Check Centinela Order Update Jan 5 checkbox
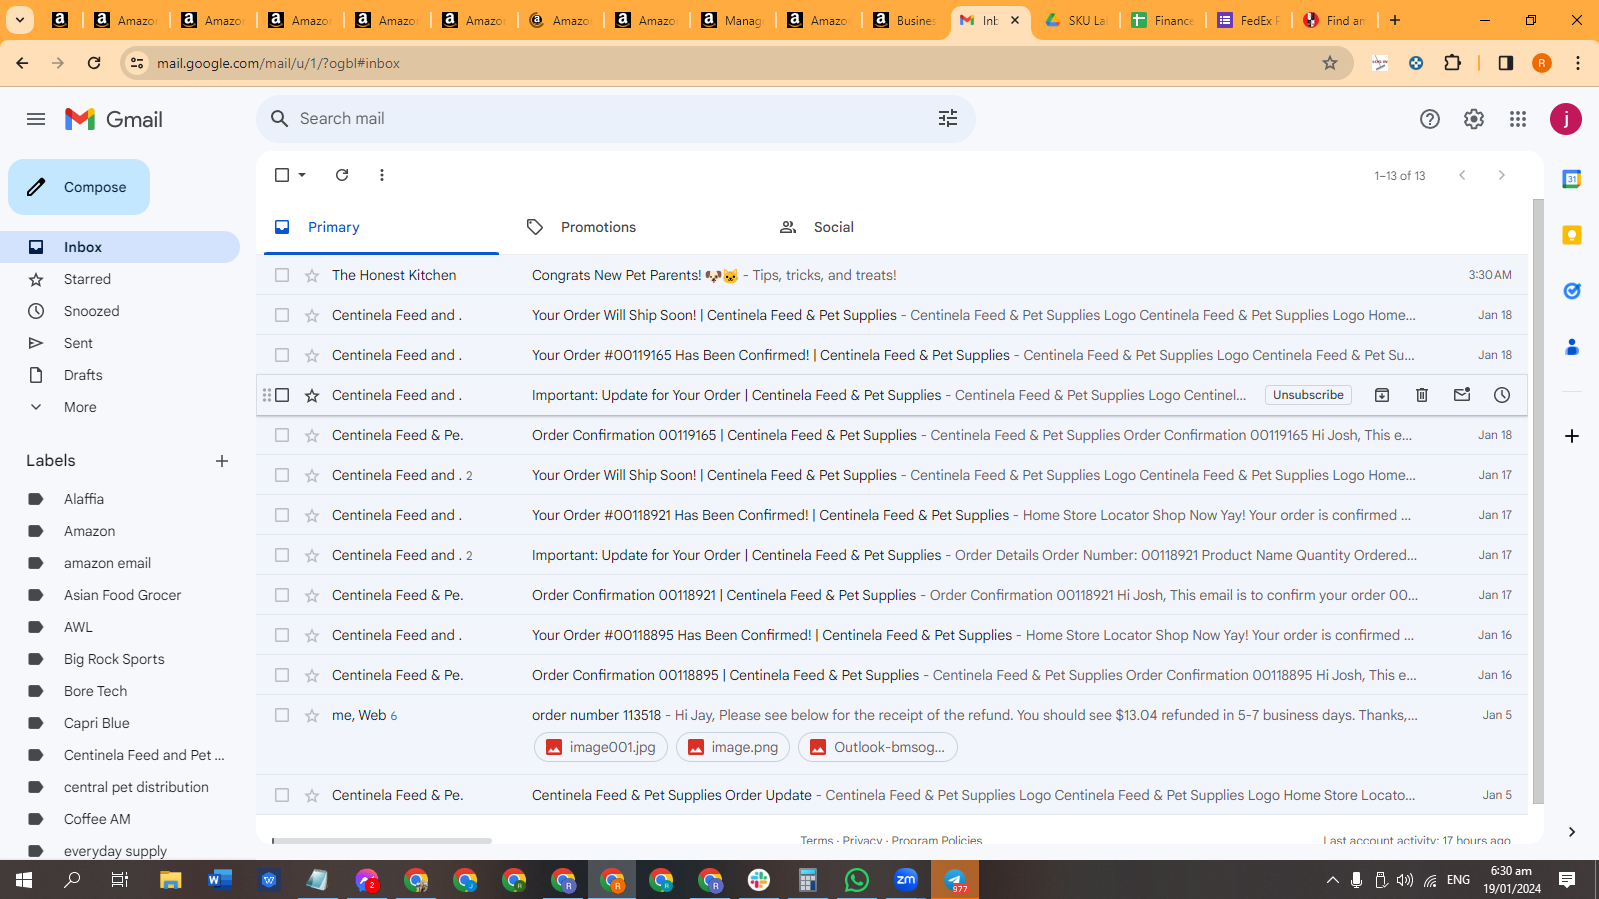Image resolution: width=1599 pixels, height=899 pixels. [282, 795]
